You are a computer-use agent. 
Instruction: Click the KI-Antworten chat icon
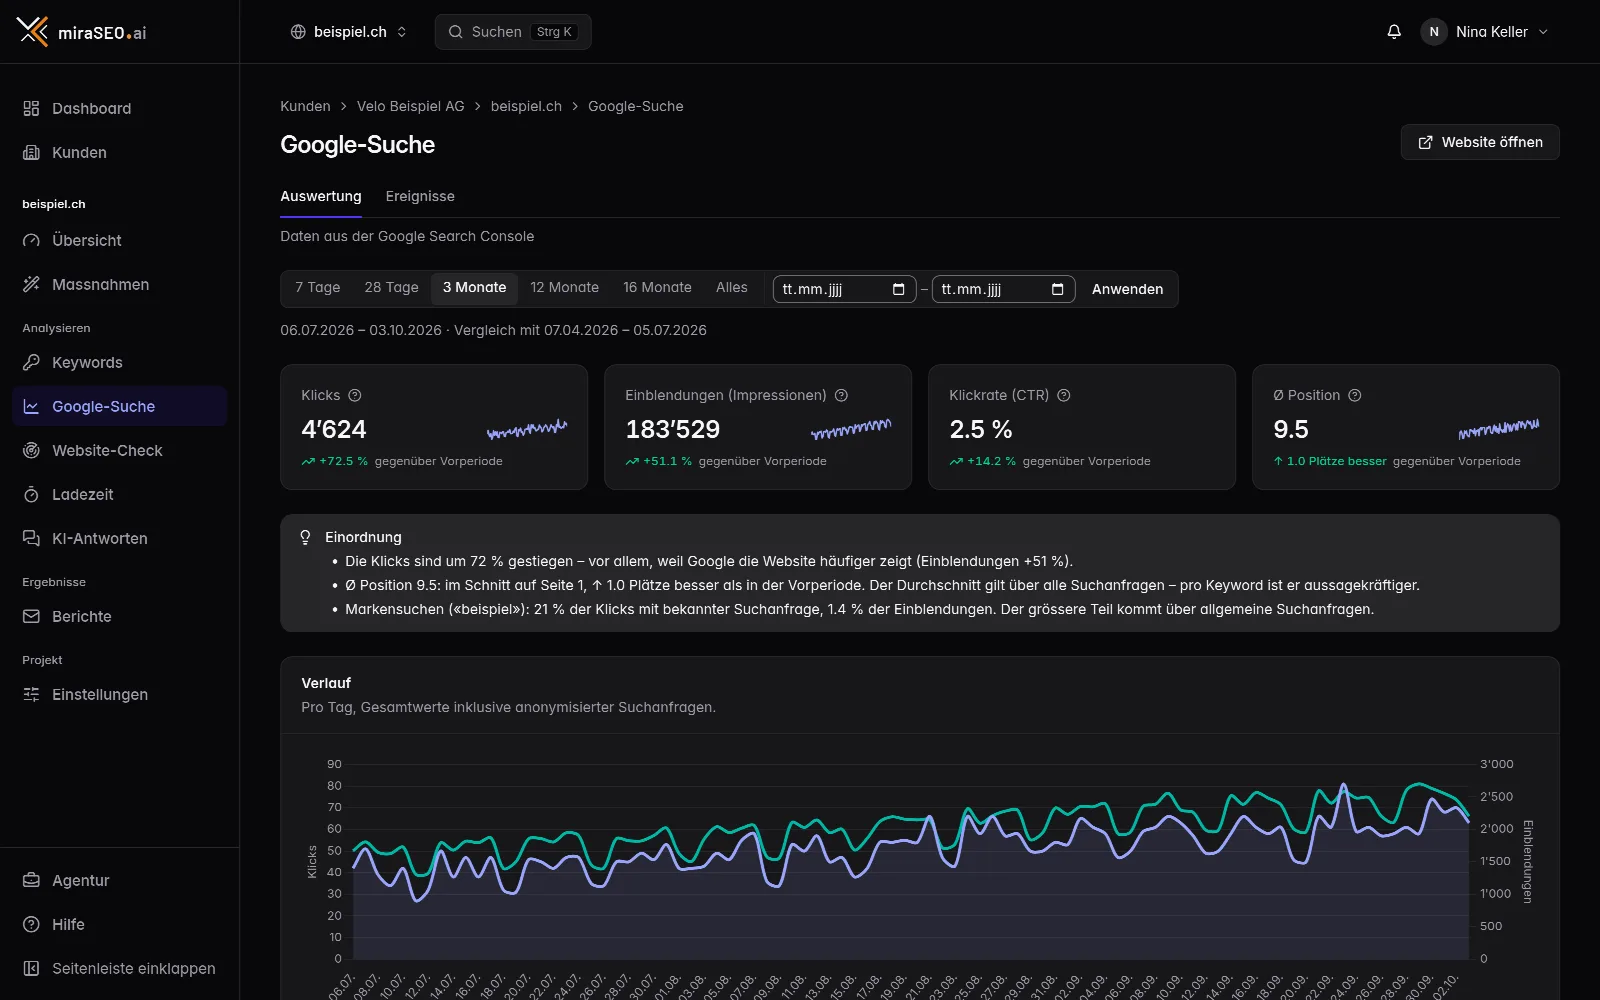(x=31, y=538)
